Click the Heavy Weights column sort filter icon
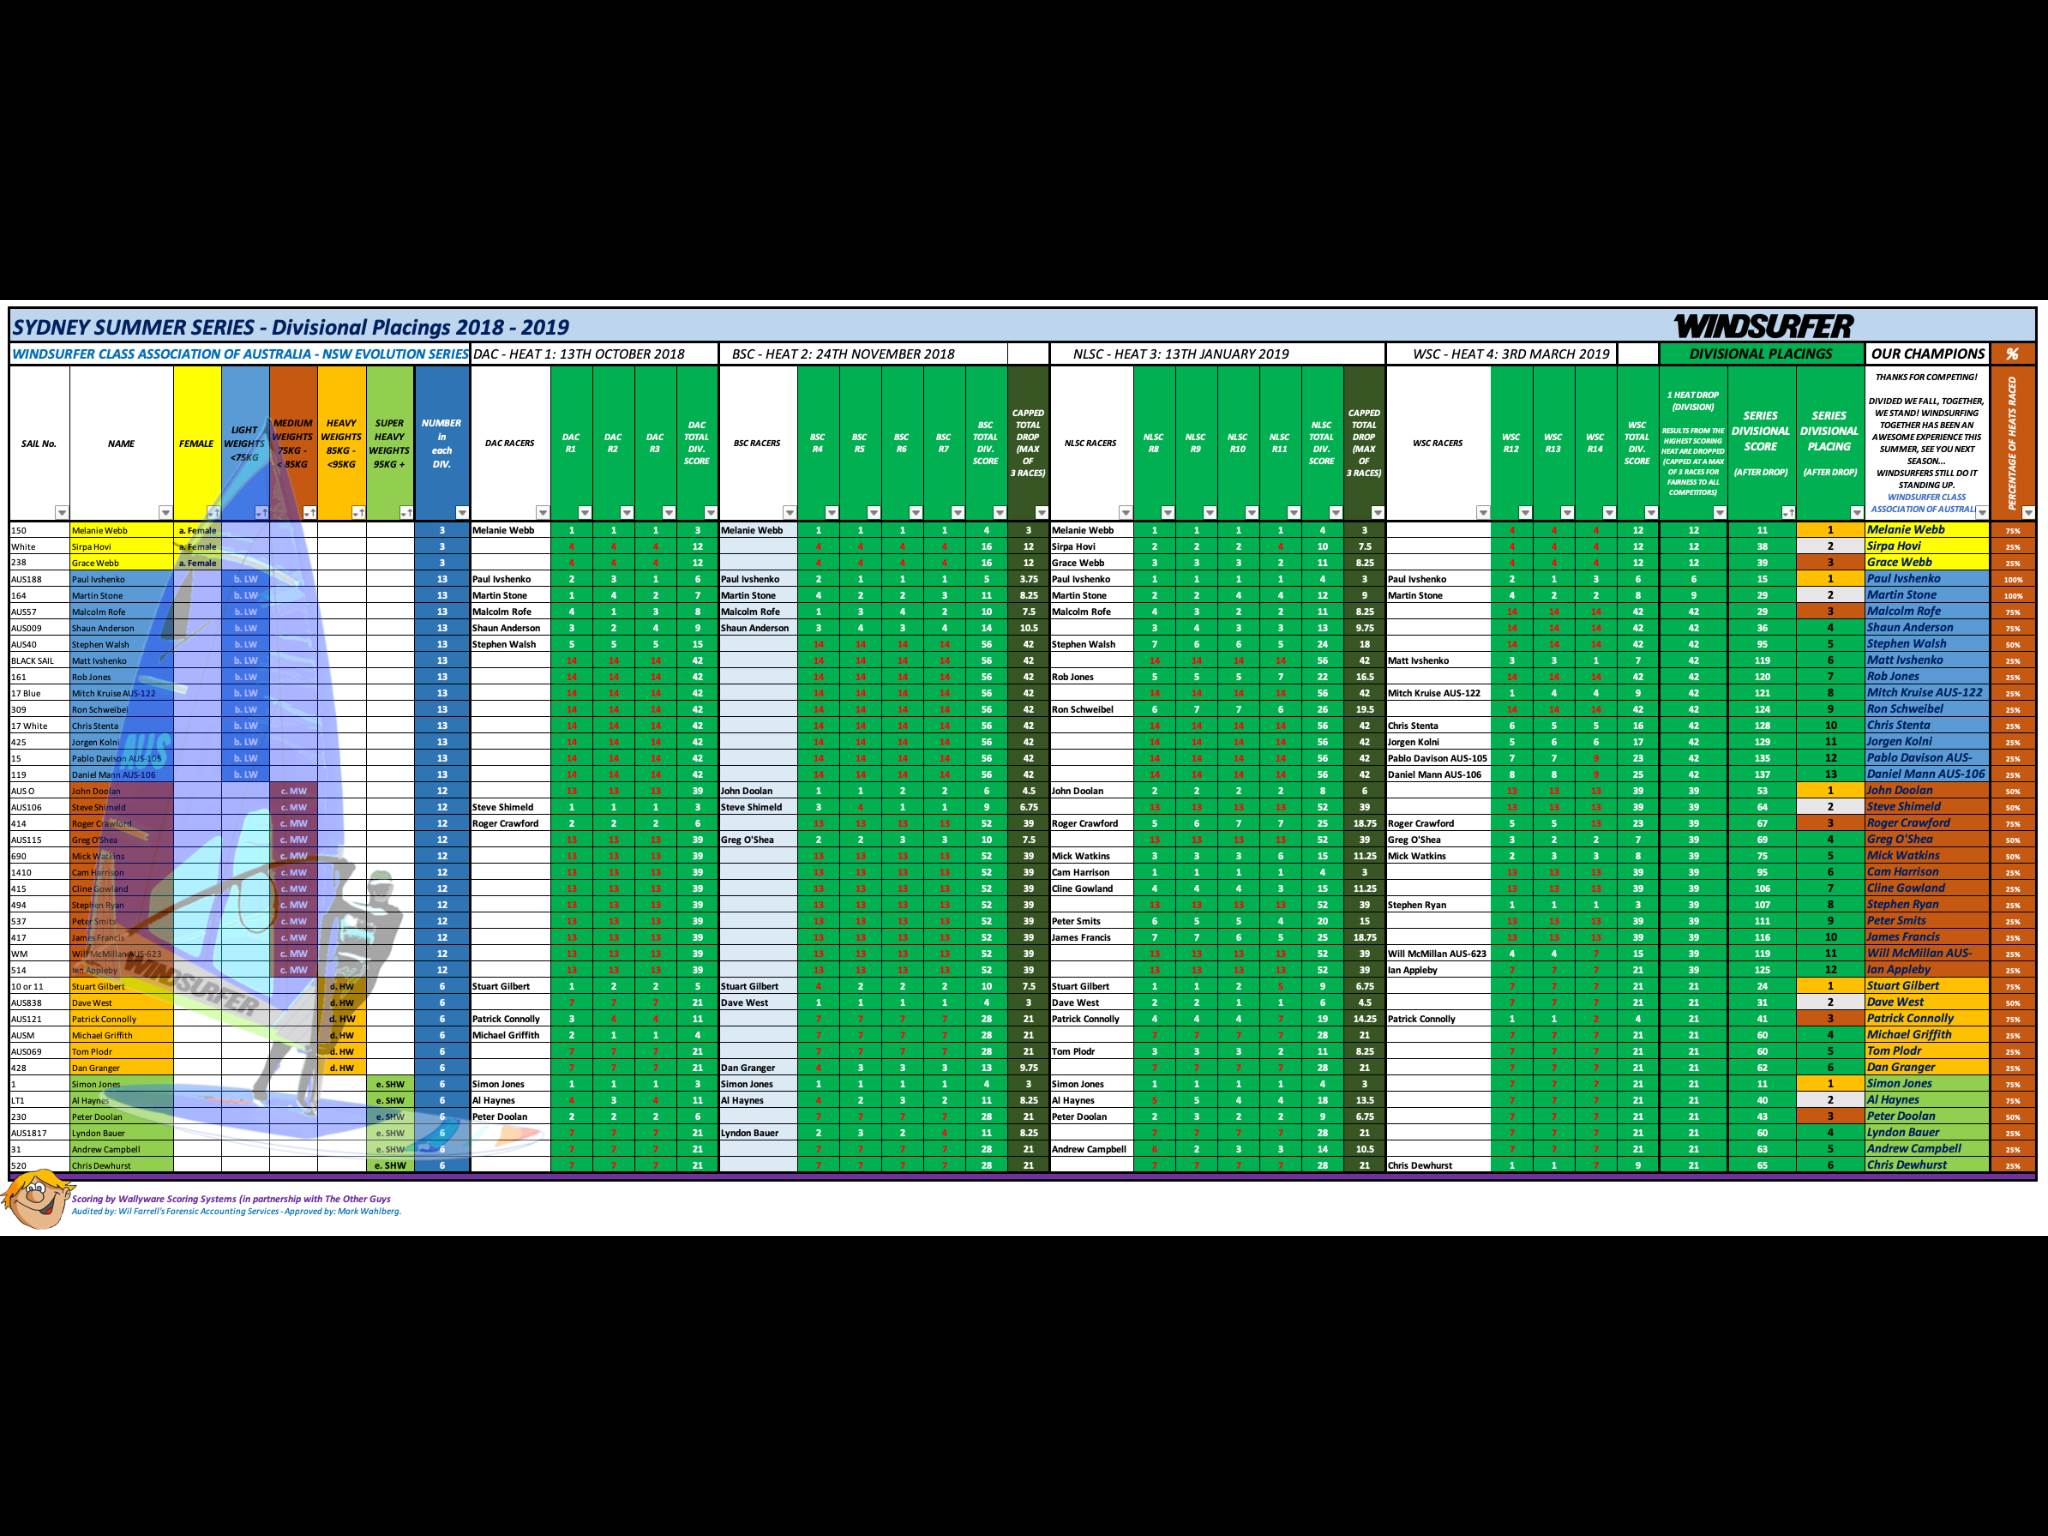This screenshot has height=1536, width=2048. coord(357,513)
